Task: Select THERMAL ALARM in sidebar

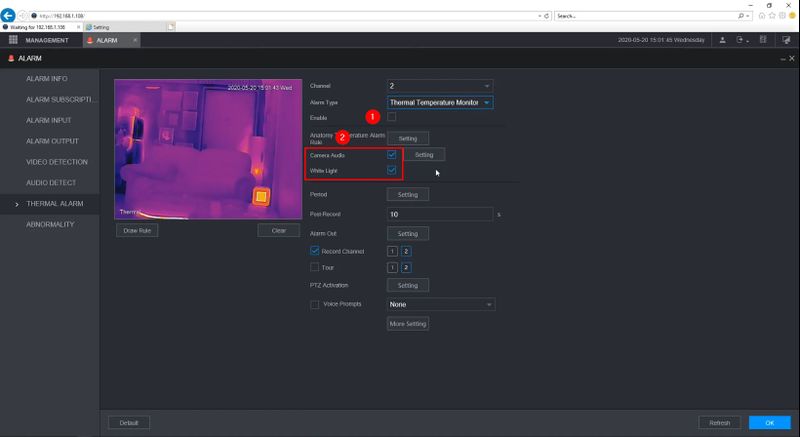Action: pyautogui.click(x=55, y=203)
